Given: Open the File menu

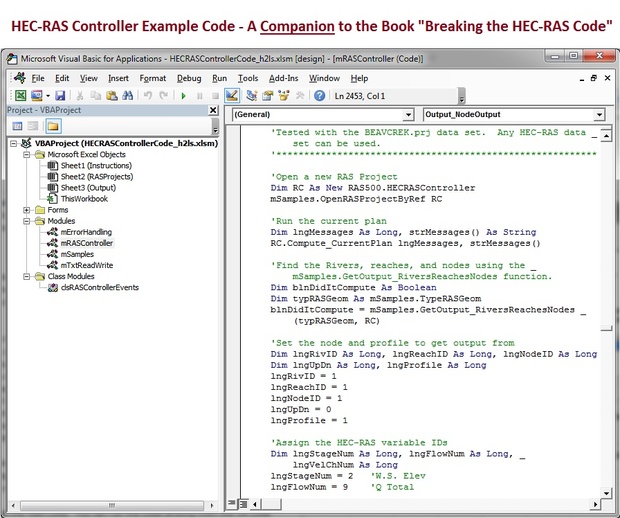Looking at the screenshot, I should [x=38, y=78].
